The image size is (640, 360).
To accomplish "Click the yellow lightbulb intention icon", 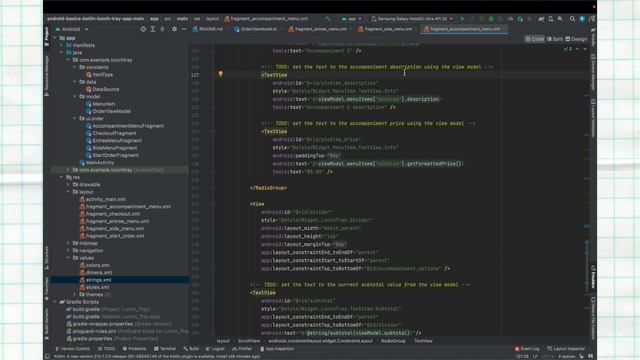I will click(x=220, y=74).
